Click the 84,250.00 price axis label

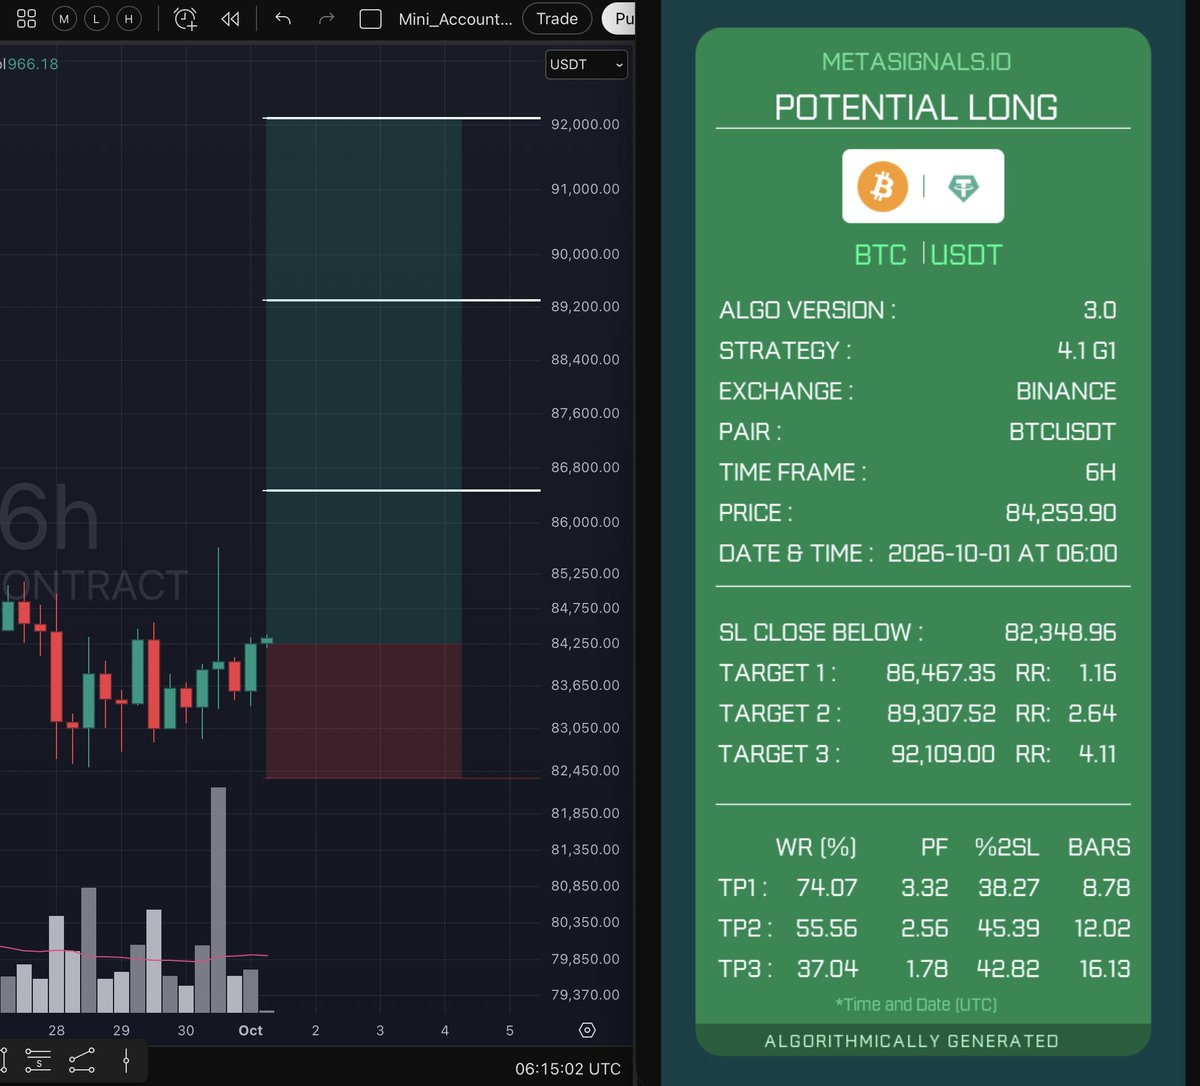click(585, 643)
